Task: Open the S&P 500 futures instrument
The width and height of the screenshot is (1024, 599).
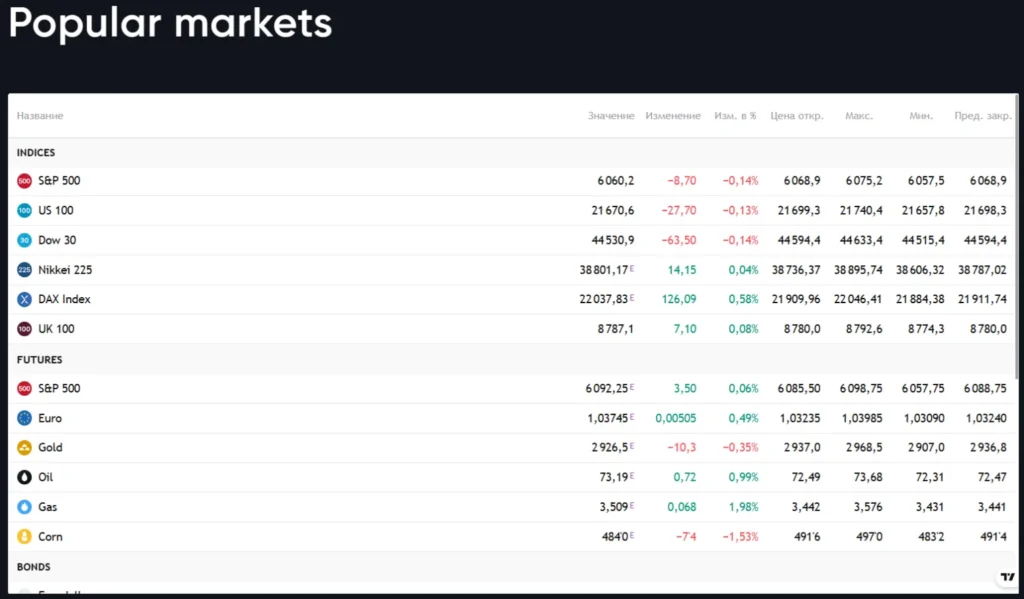Action: (60, 388)
